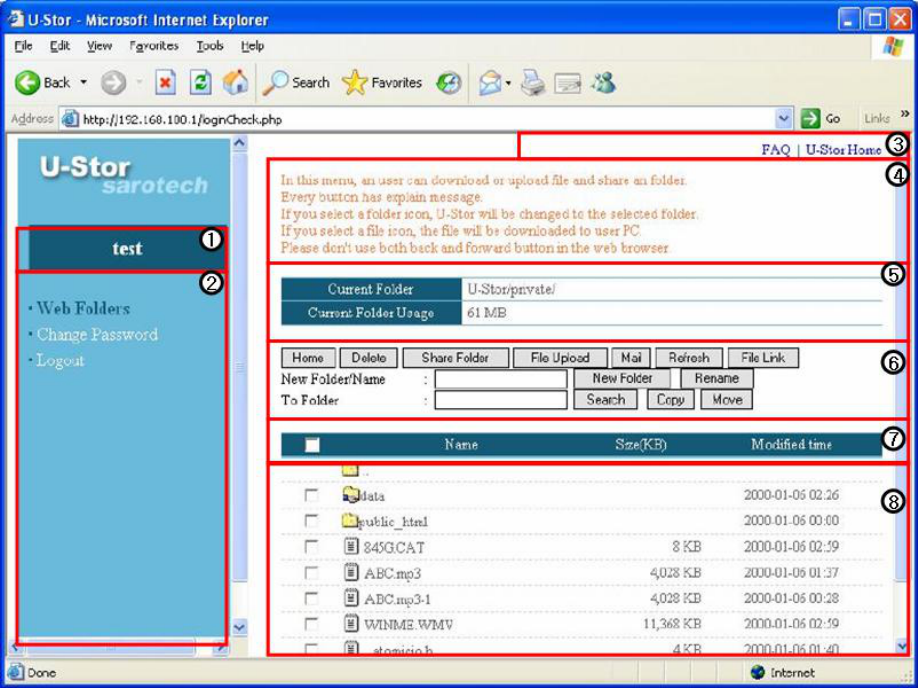Open the browser Home page icon
The height and width of the screenshot is (688, 918).
click(x=235, y=83)
